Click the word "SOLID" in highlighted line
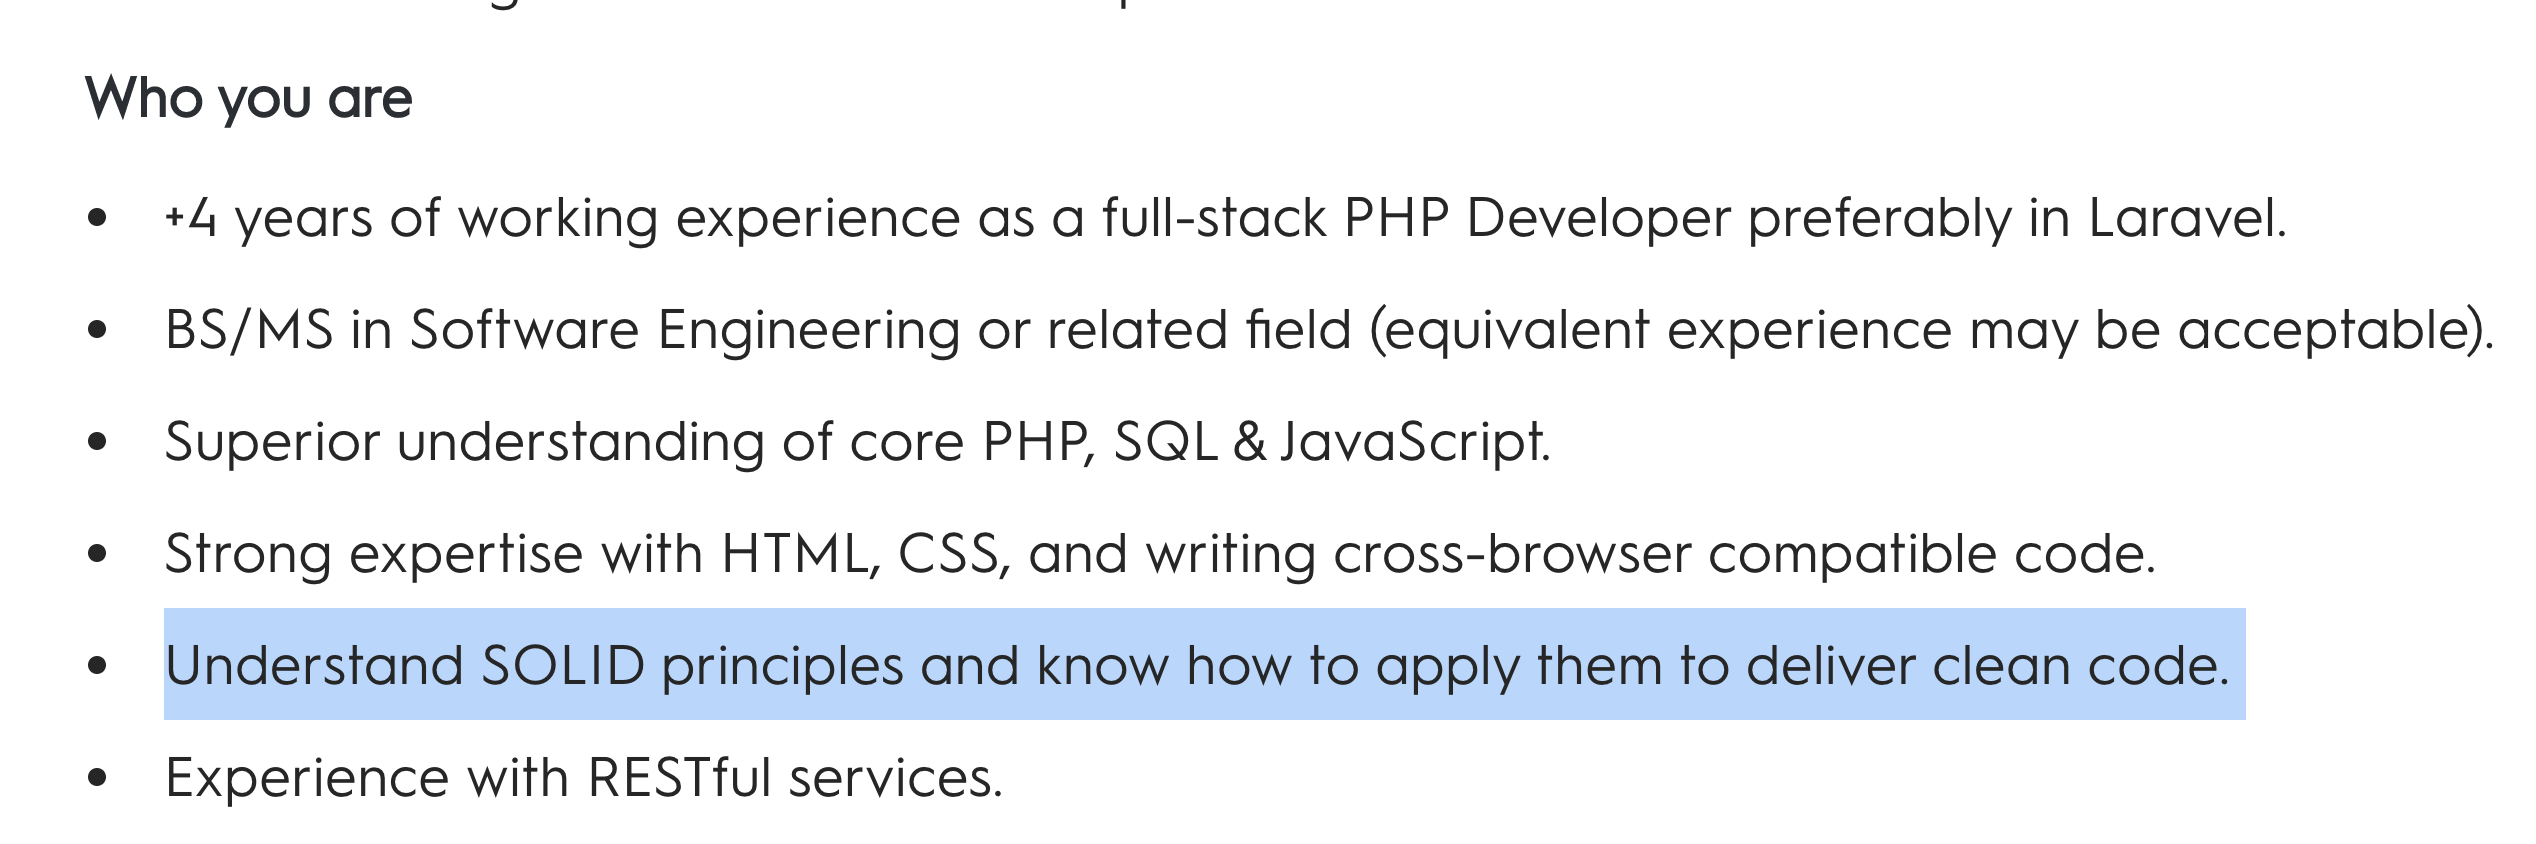Viewport: 2536px width, 844px height. coord(563,665)
